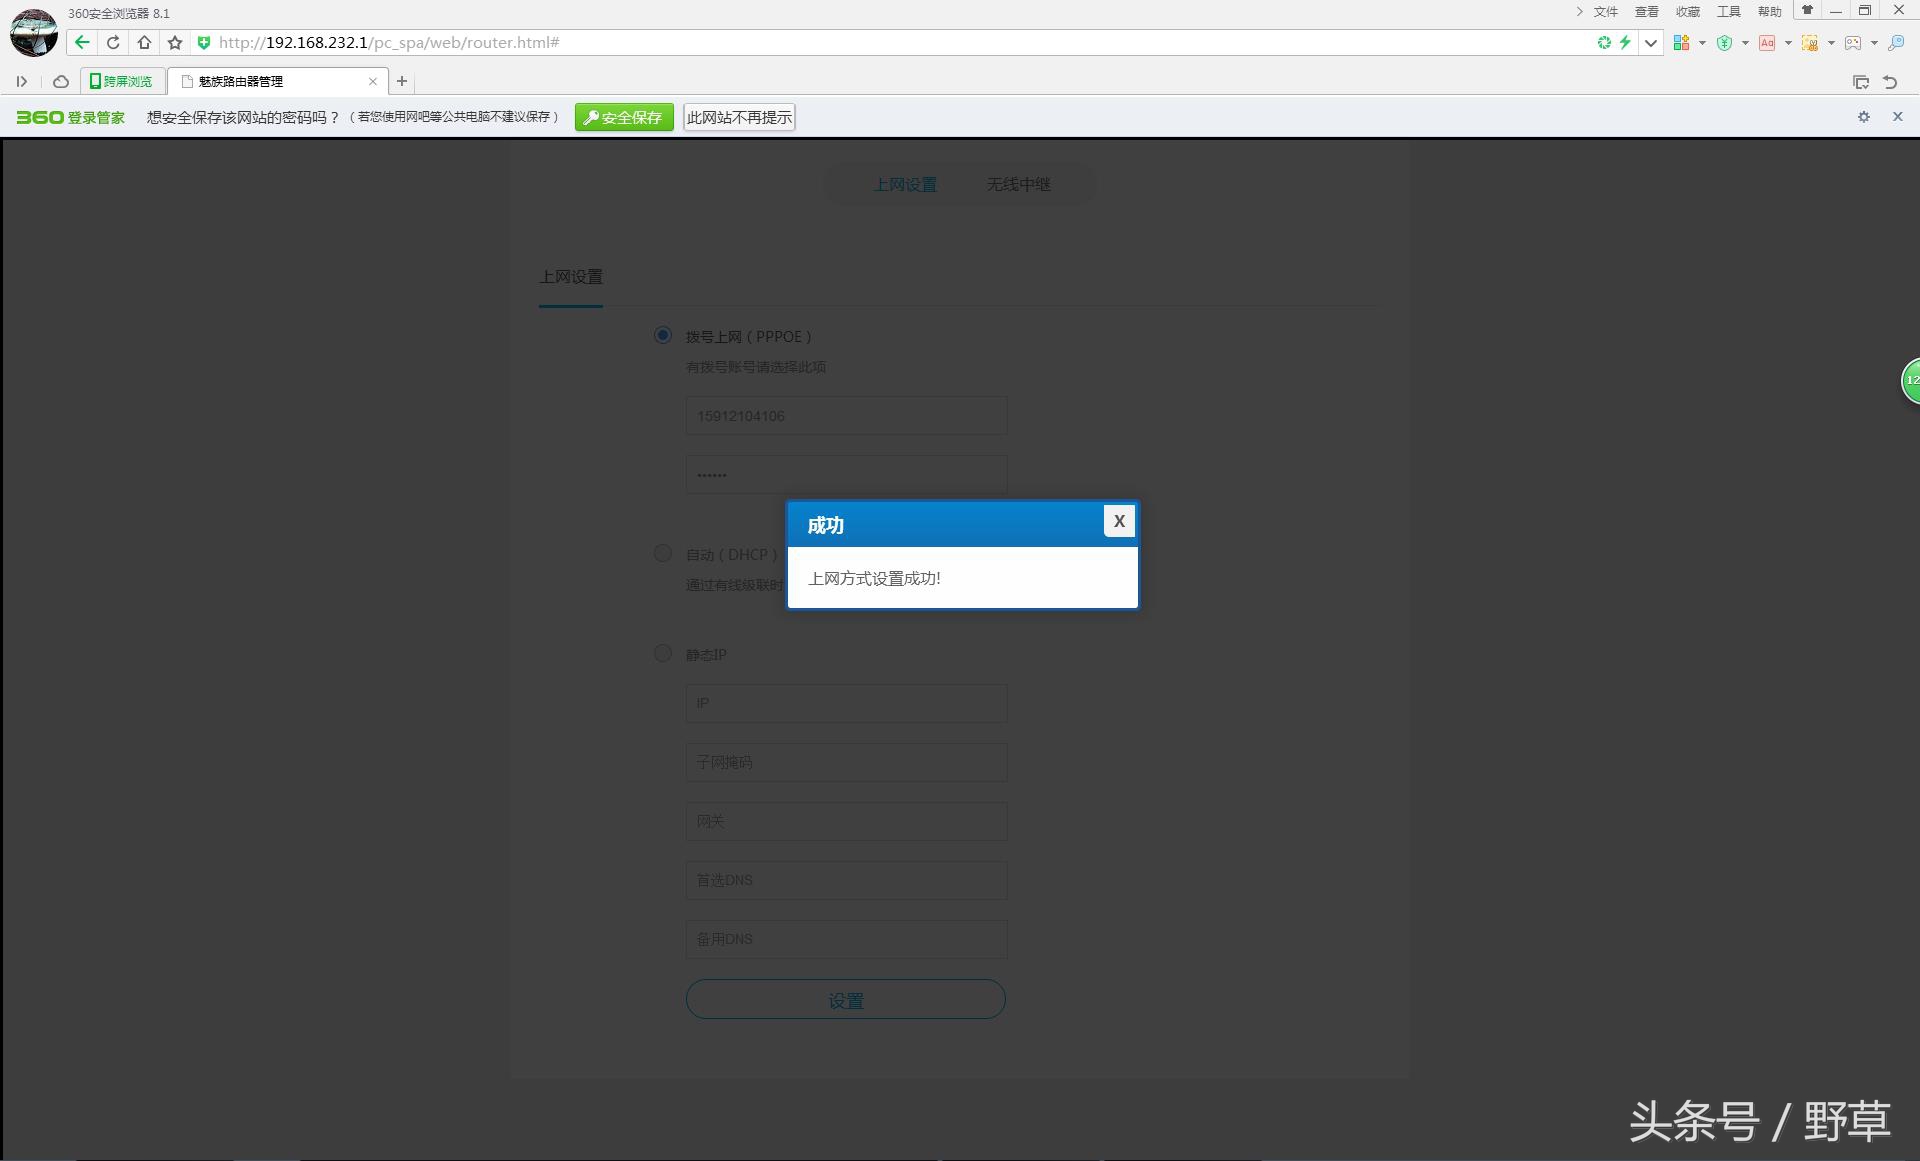This screenshot has width=1920, height=1161.
Task: Click the cloud sync icon
Action: point(61,81)
